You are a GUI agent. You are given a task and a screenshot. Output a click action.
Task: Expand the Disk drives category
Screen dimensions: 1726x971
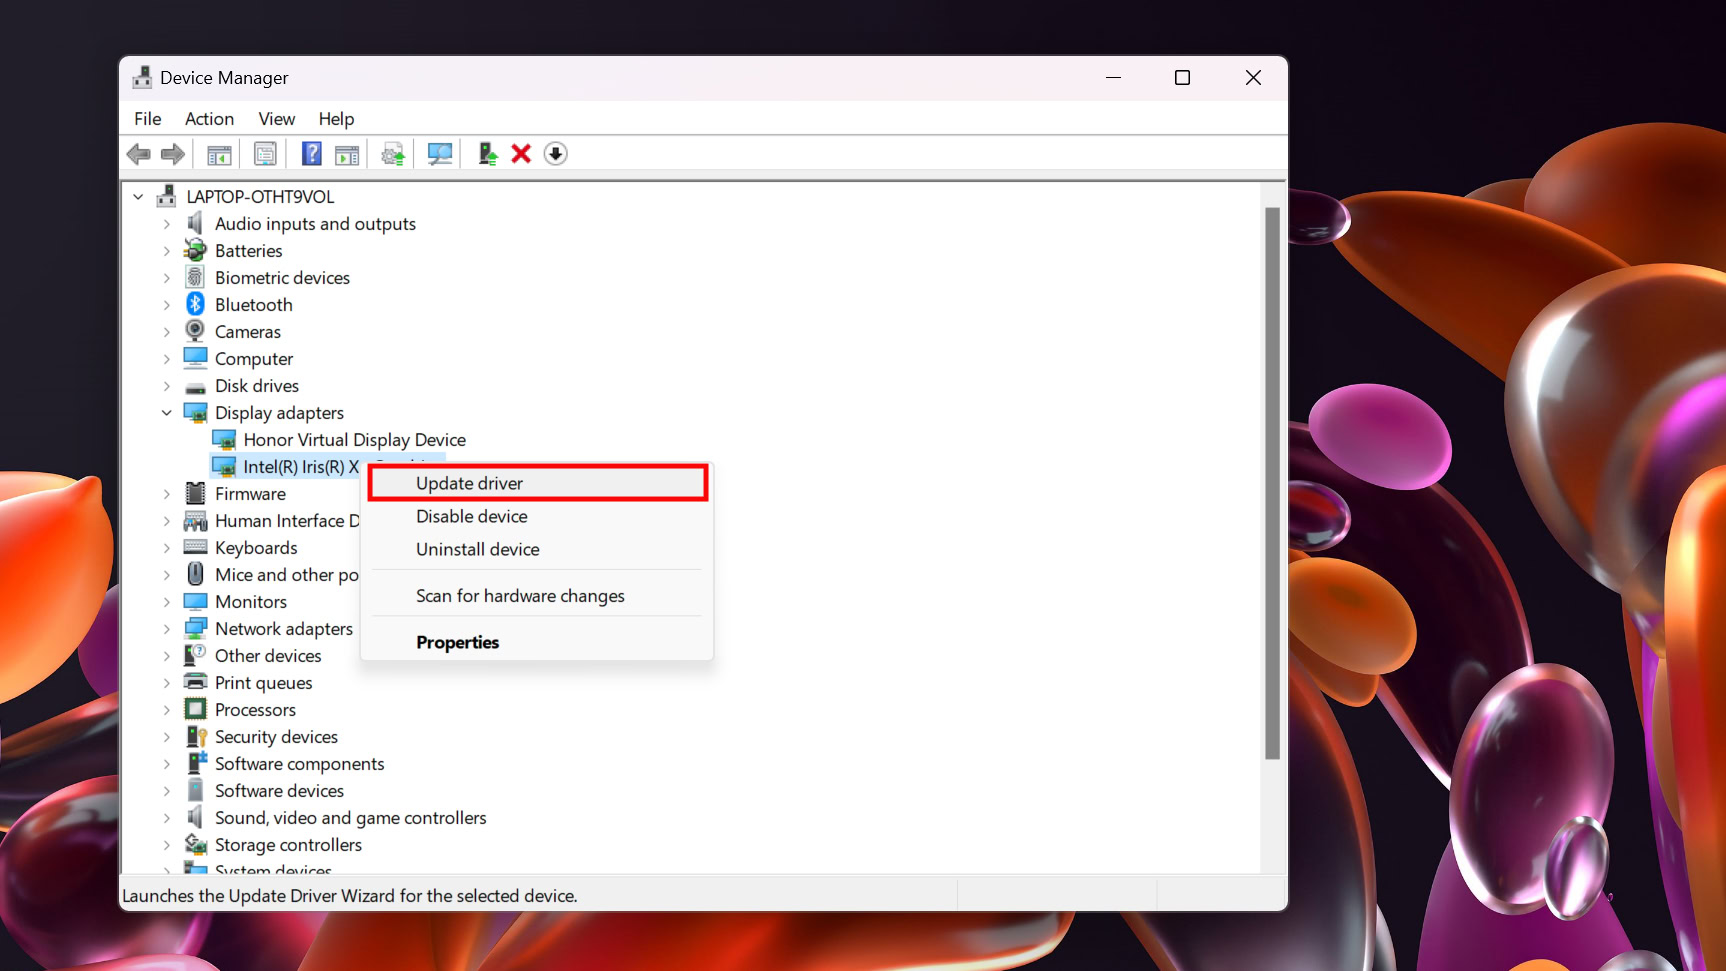pos(167,386)
